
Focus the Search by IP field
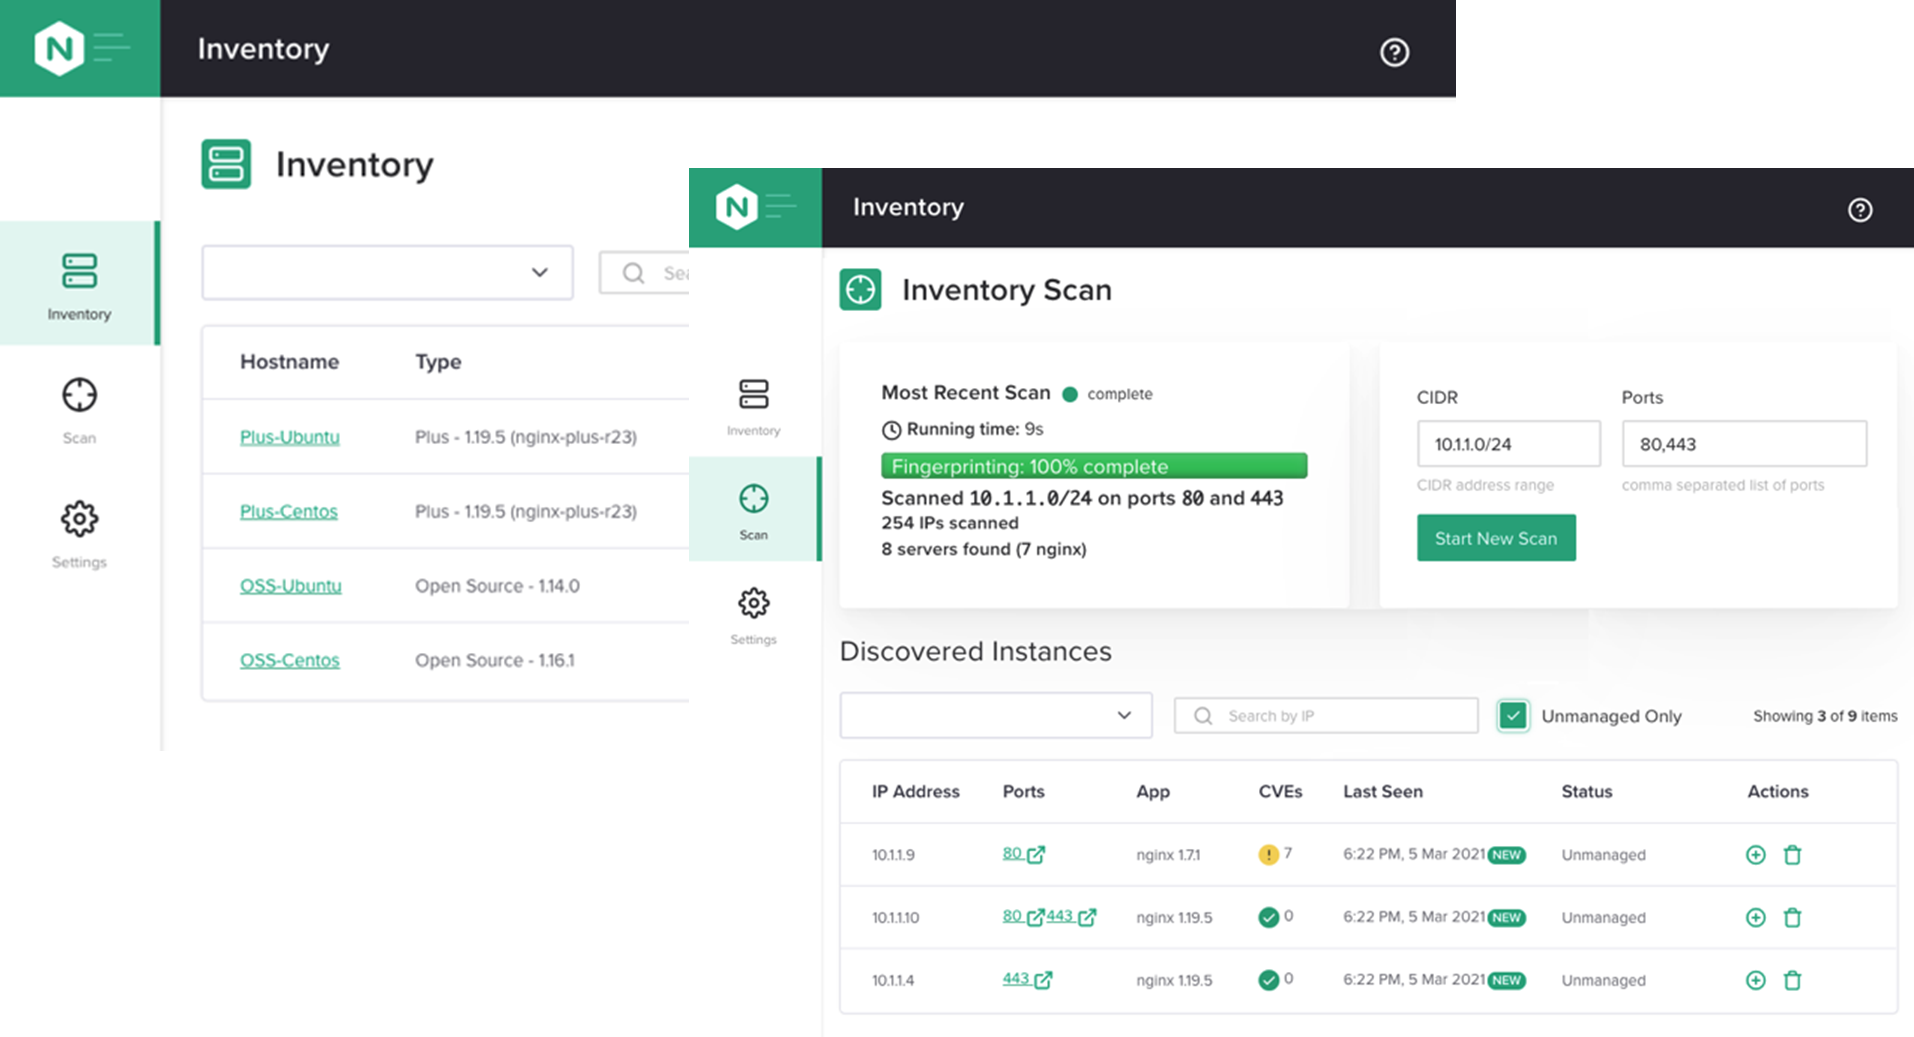tap(1326, 716)
